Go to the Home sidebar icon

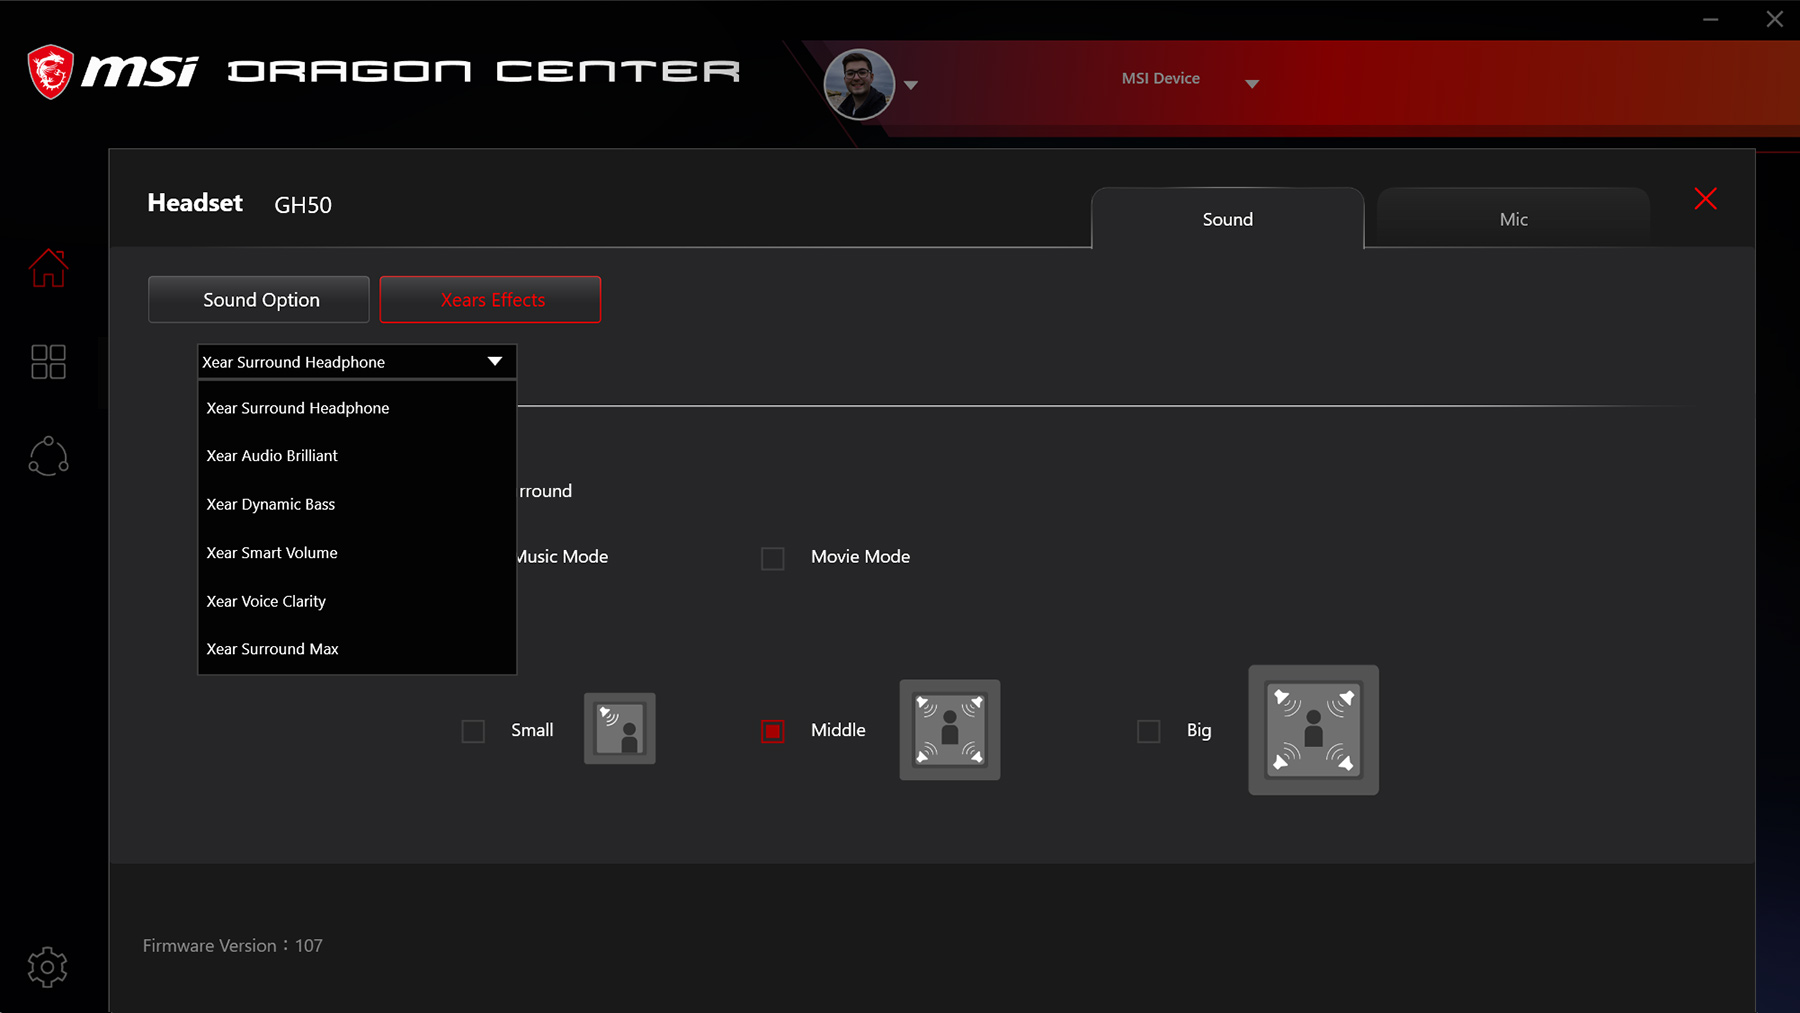pyautogui.click(x=48, y=268)
